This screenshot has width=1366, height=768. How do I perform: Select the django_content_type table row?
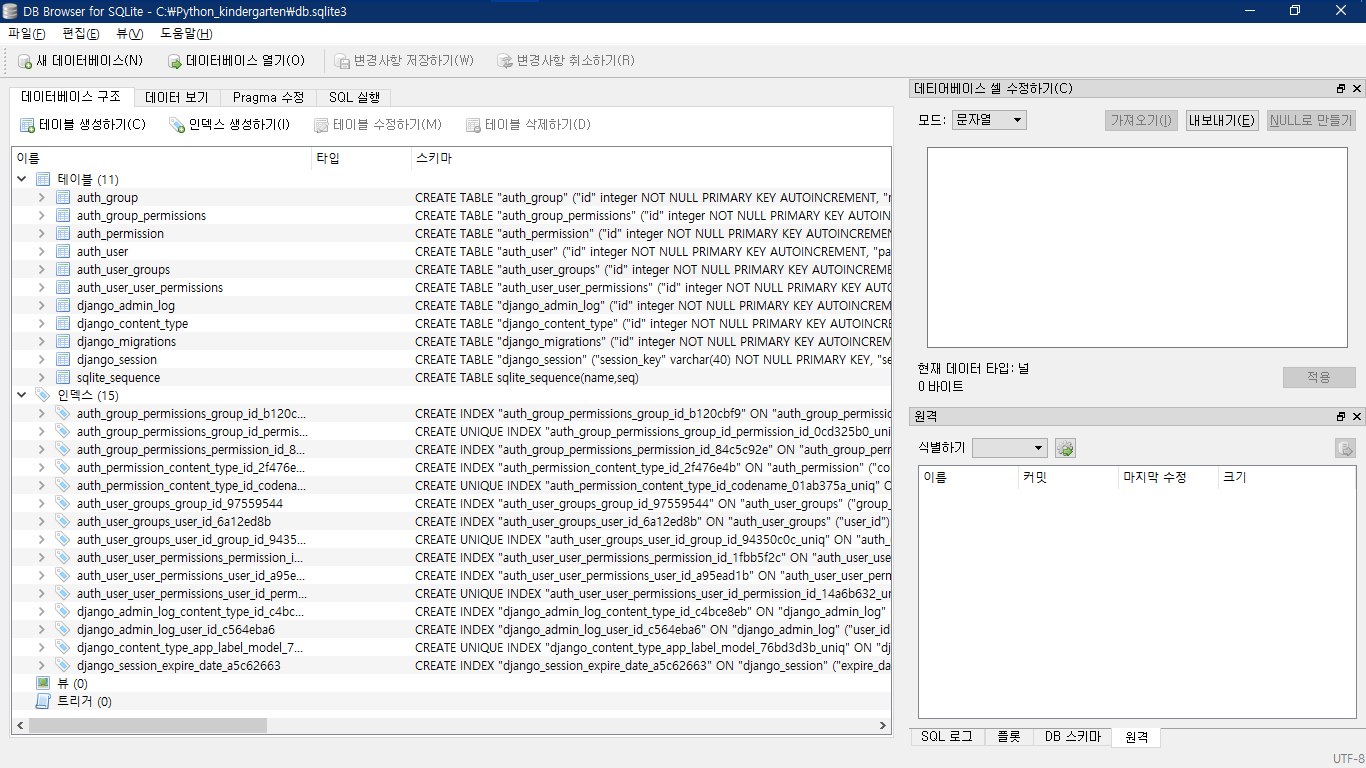tap(451, 323)
